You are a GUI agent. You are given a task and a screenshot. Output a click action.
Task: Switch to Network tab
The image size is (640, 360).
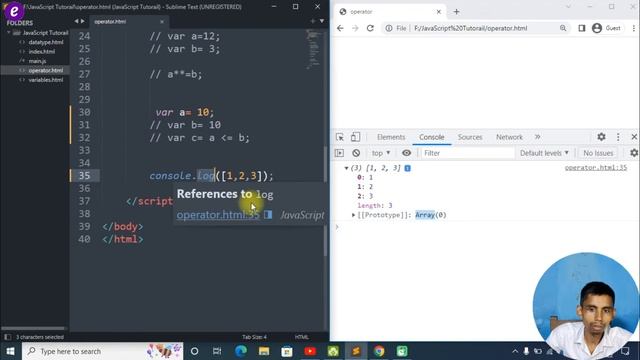[509, 137]
